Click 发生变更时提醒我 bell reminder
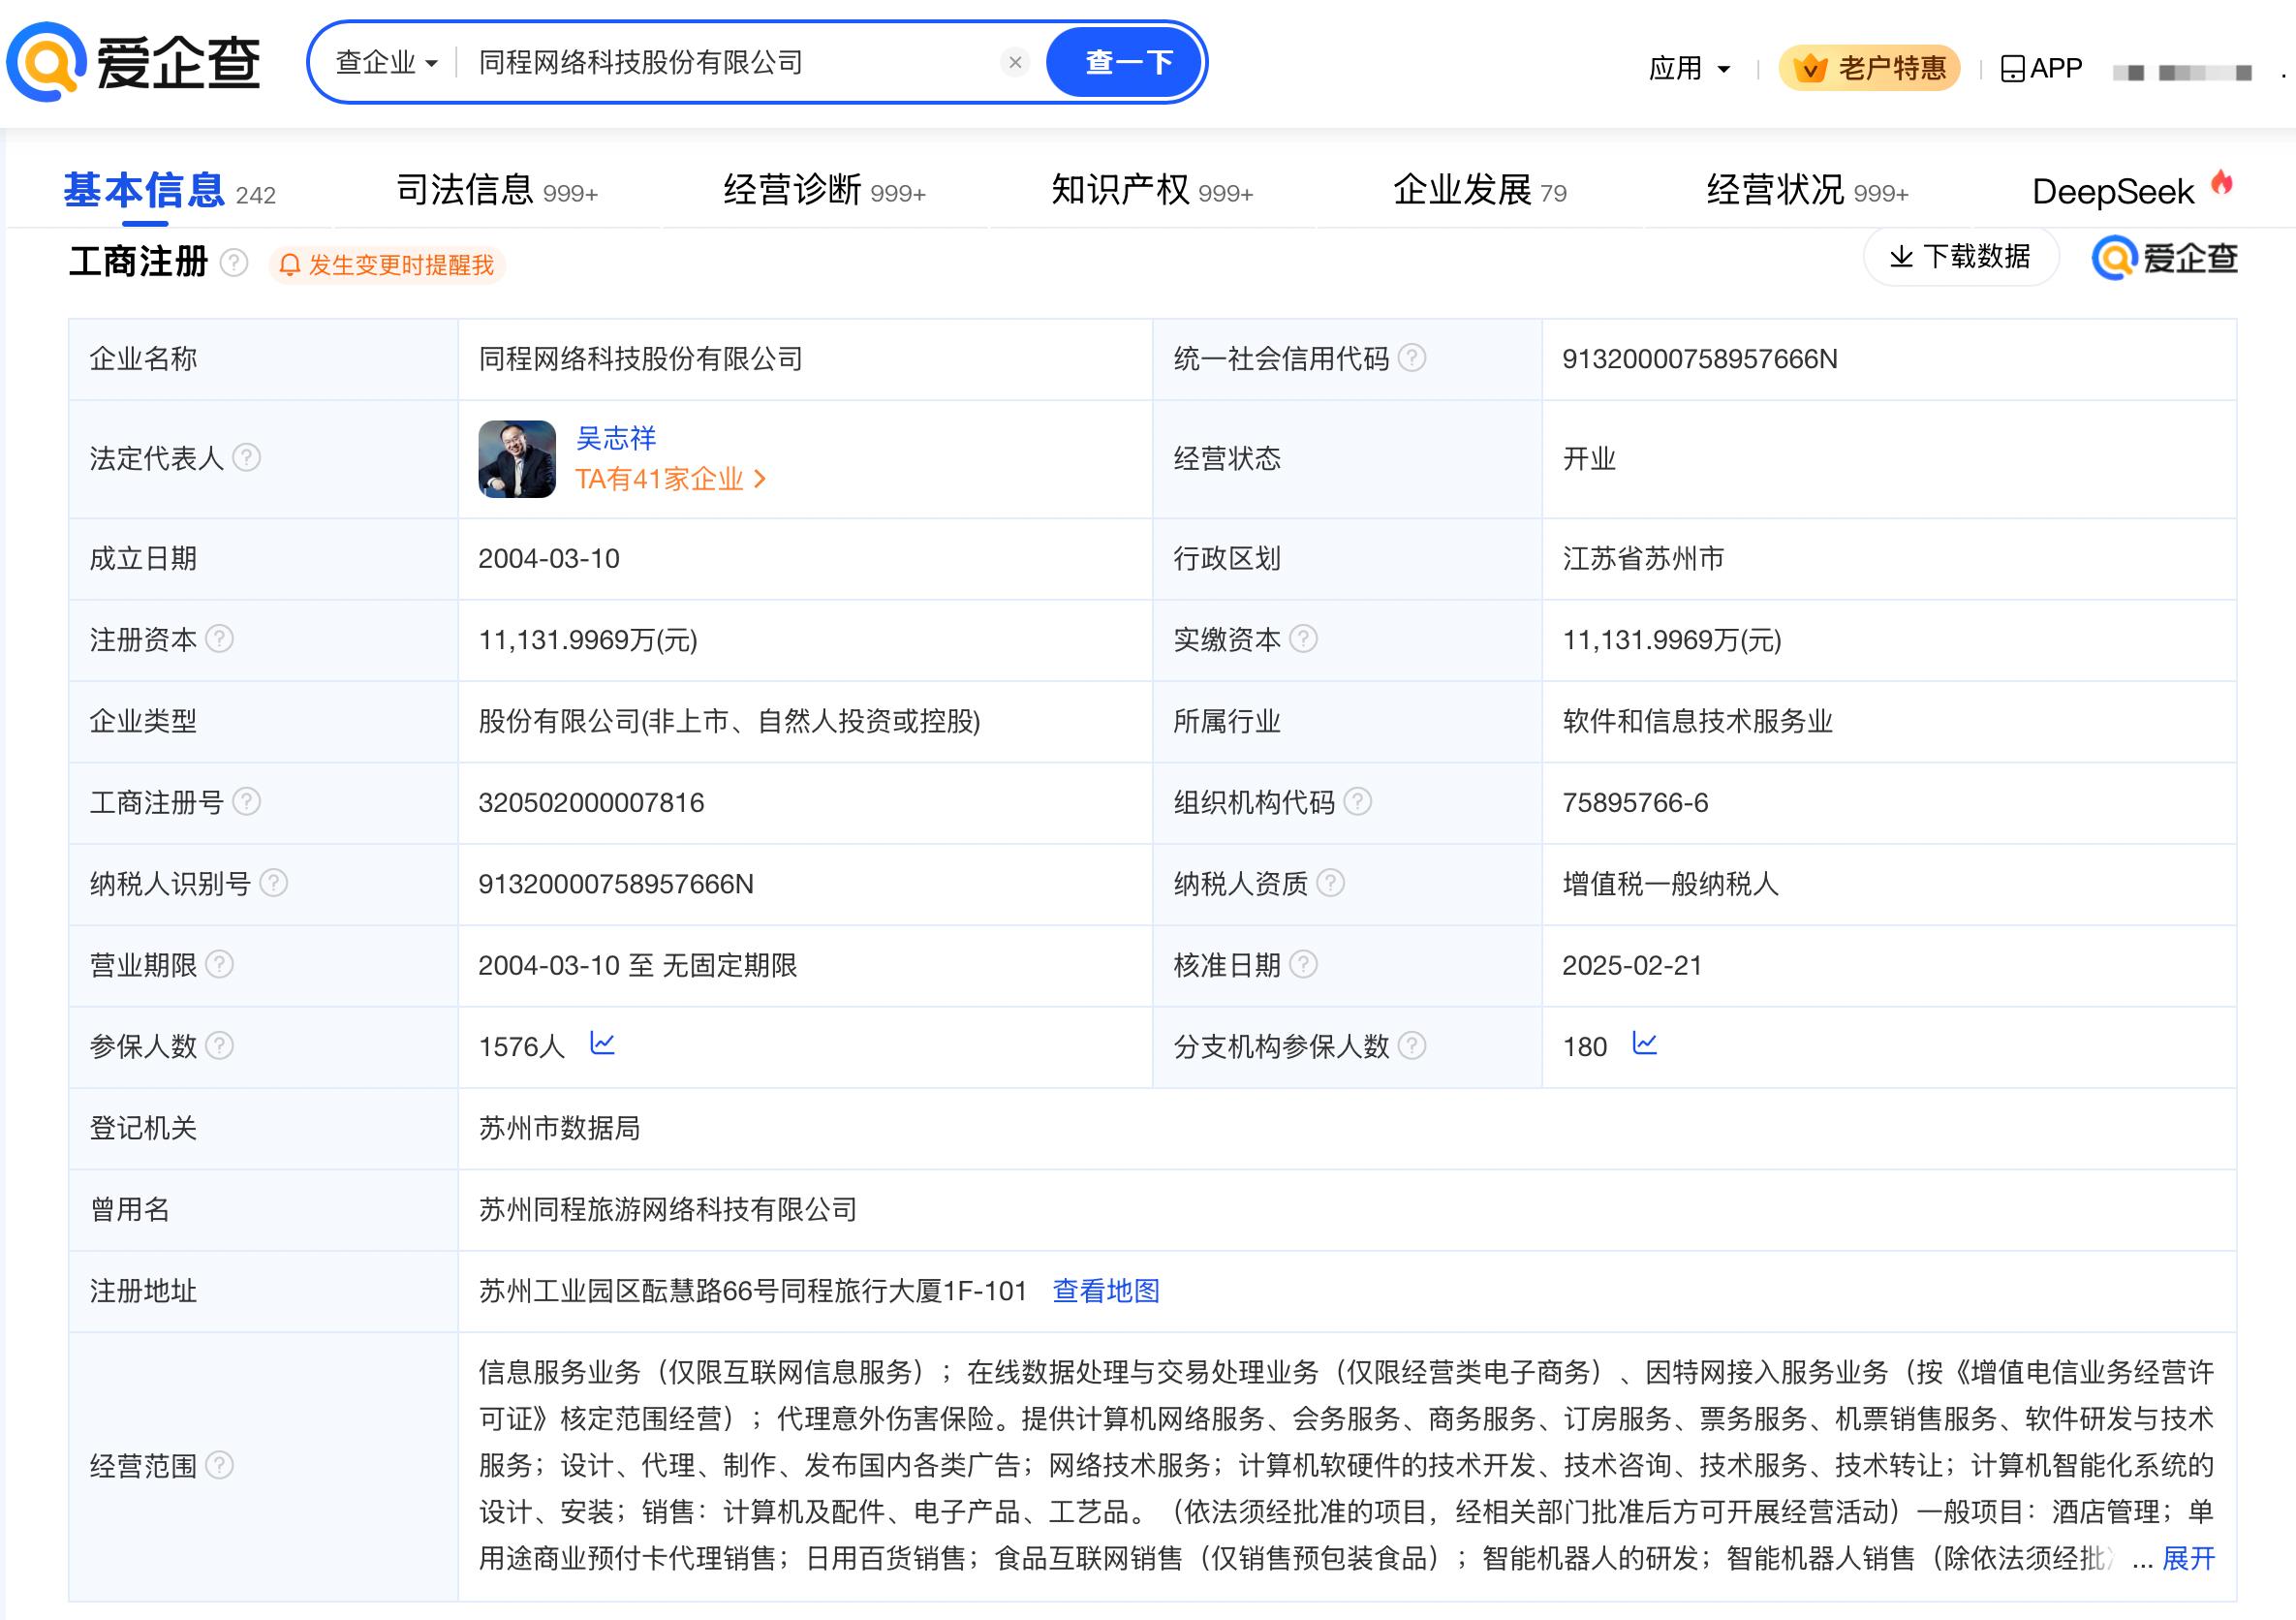Image resolution: width=2296 pixels, height=1620 pixels. (388, 265)
